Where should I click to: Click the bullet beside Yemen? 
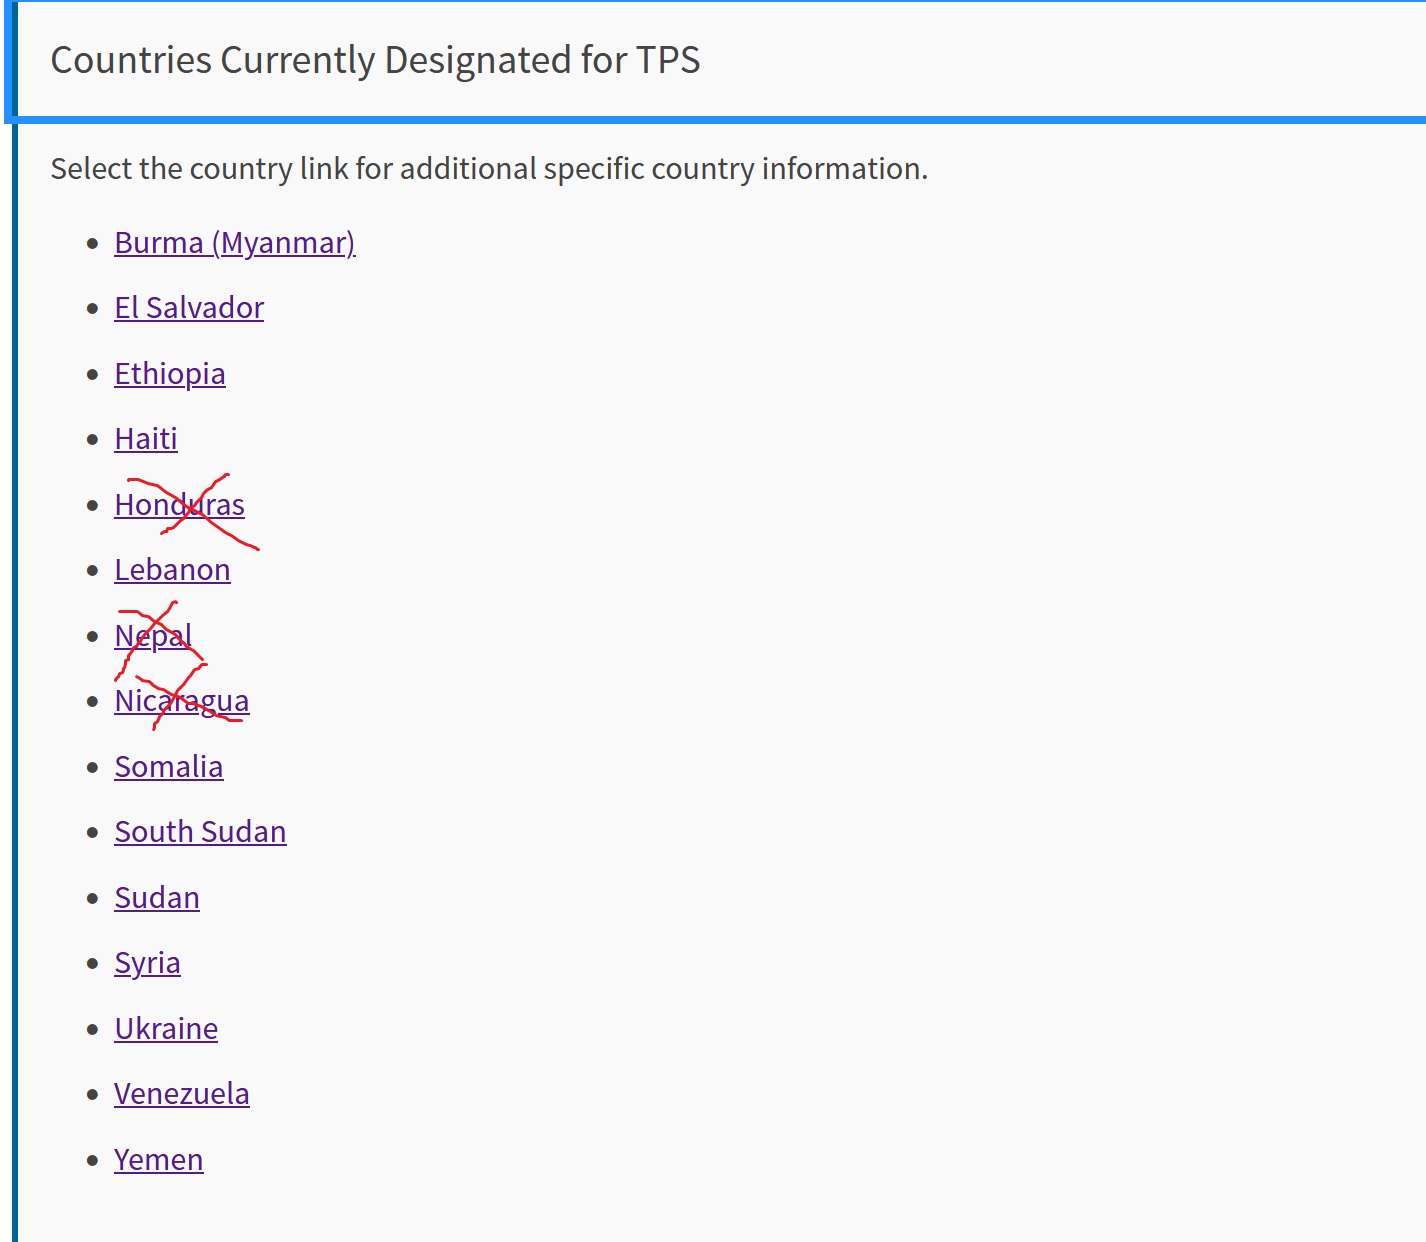coord(93,1160)
